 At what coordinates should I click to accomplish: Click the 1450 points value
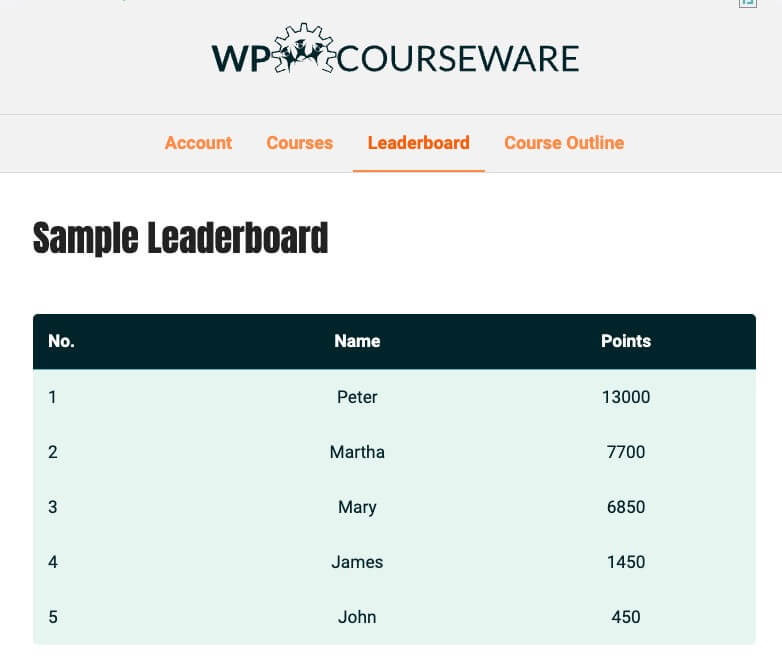point(626,562)
